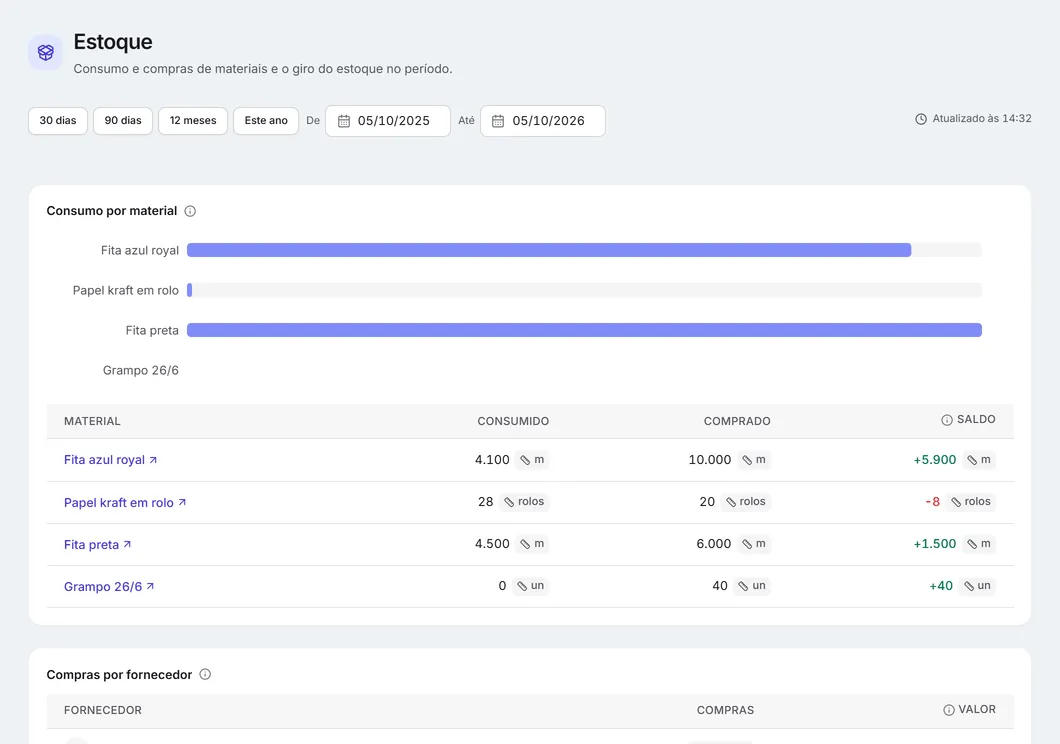Click un tag beside balance +40
Image resolution: width=1060 pixels, height=744 pixels.
tap(978, 585)
